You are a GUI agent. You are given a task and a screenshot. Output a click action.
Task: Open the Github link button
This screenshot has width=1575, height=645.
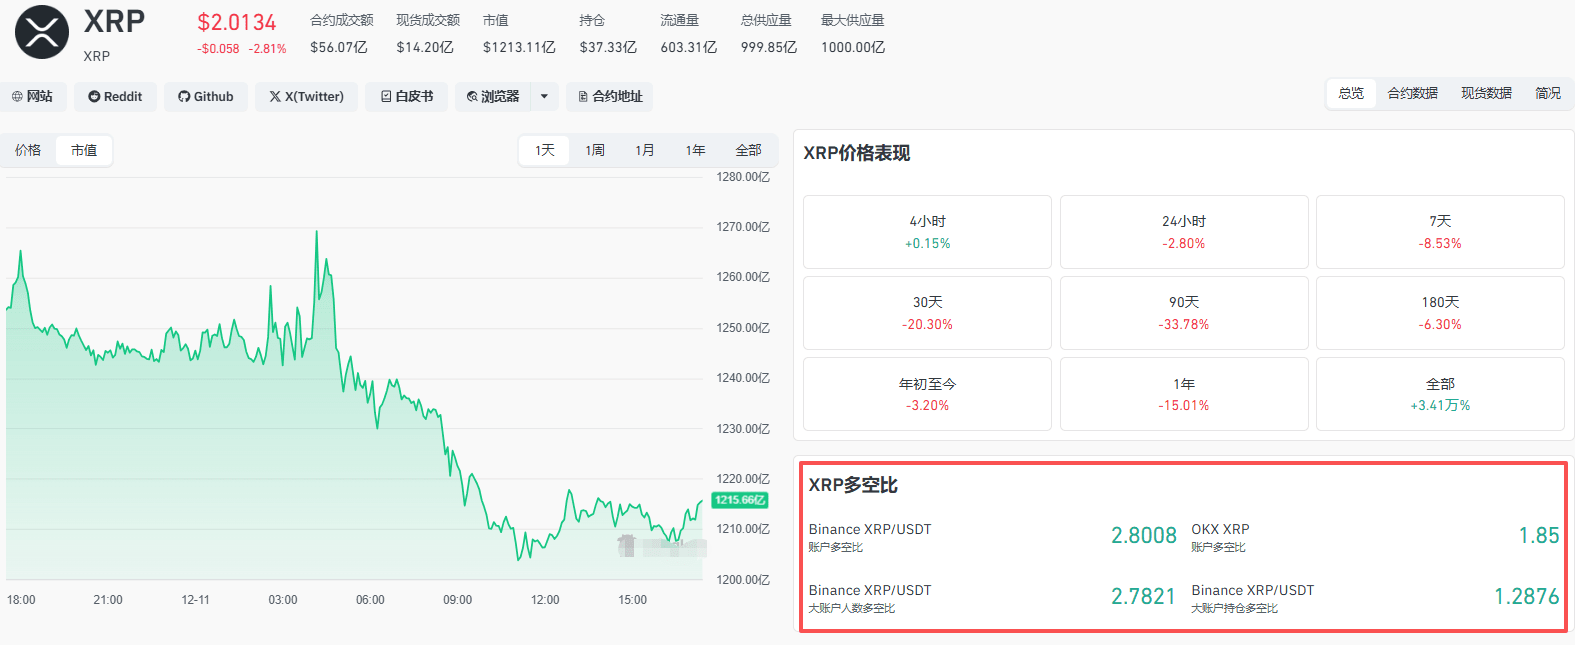206,96
